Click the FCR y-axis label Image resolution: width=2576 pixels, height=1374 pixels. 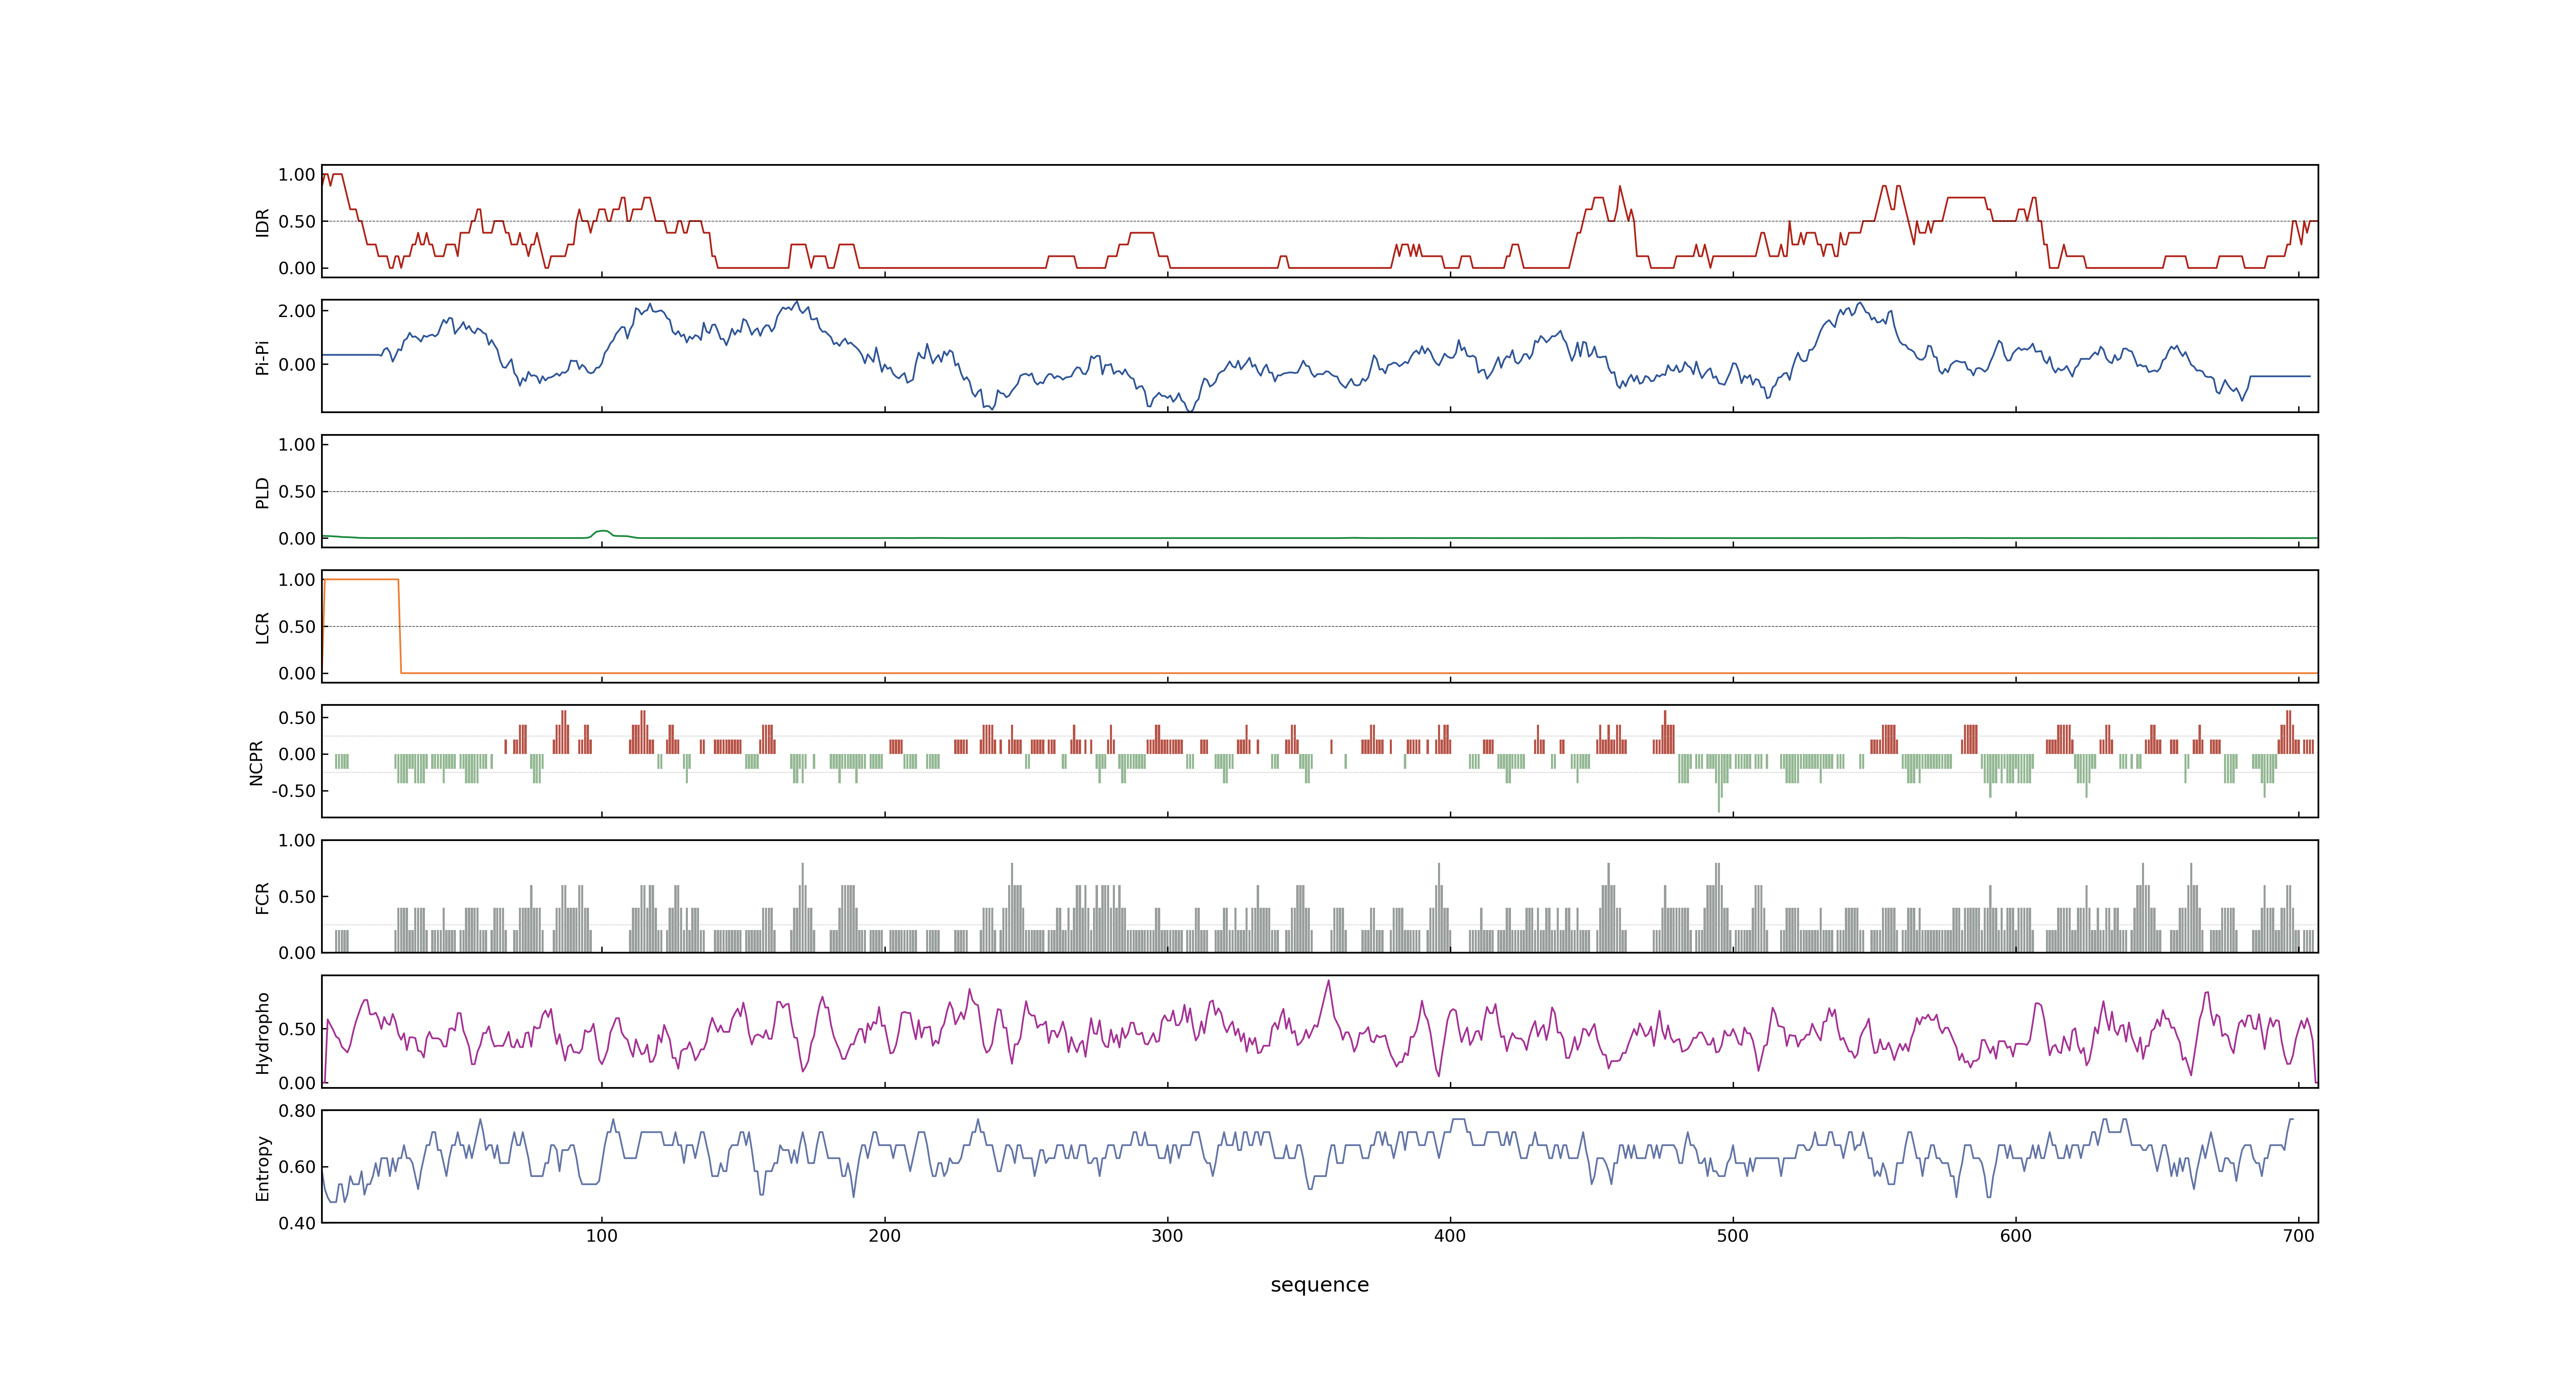pos(263,897)
